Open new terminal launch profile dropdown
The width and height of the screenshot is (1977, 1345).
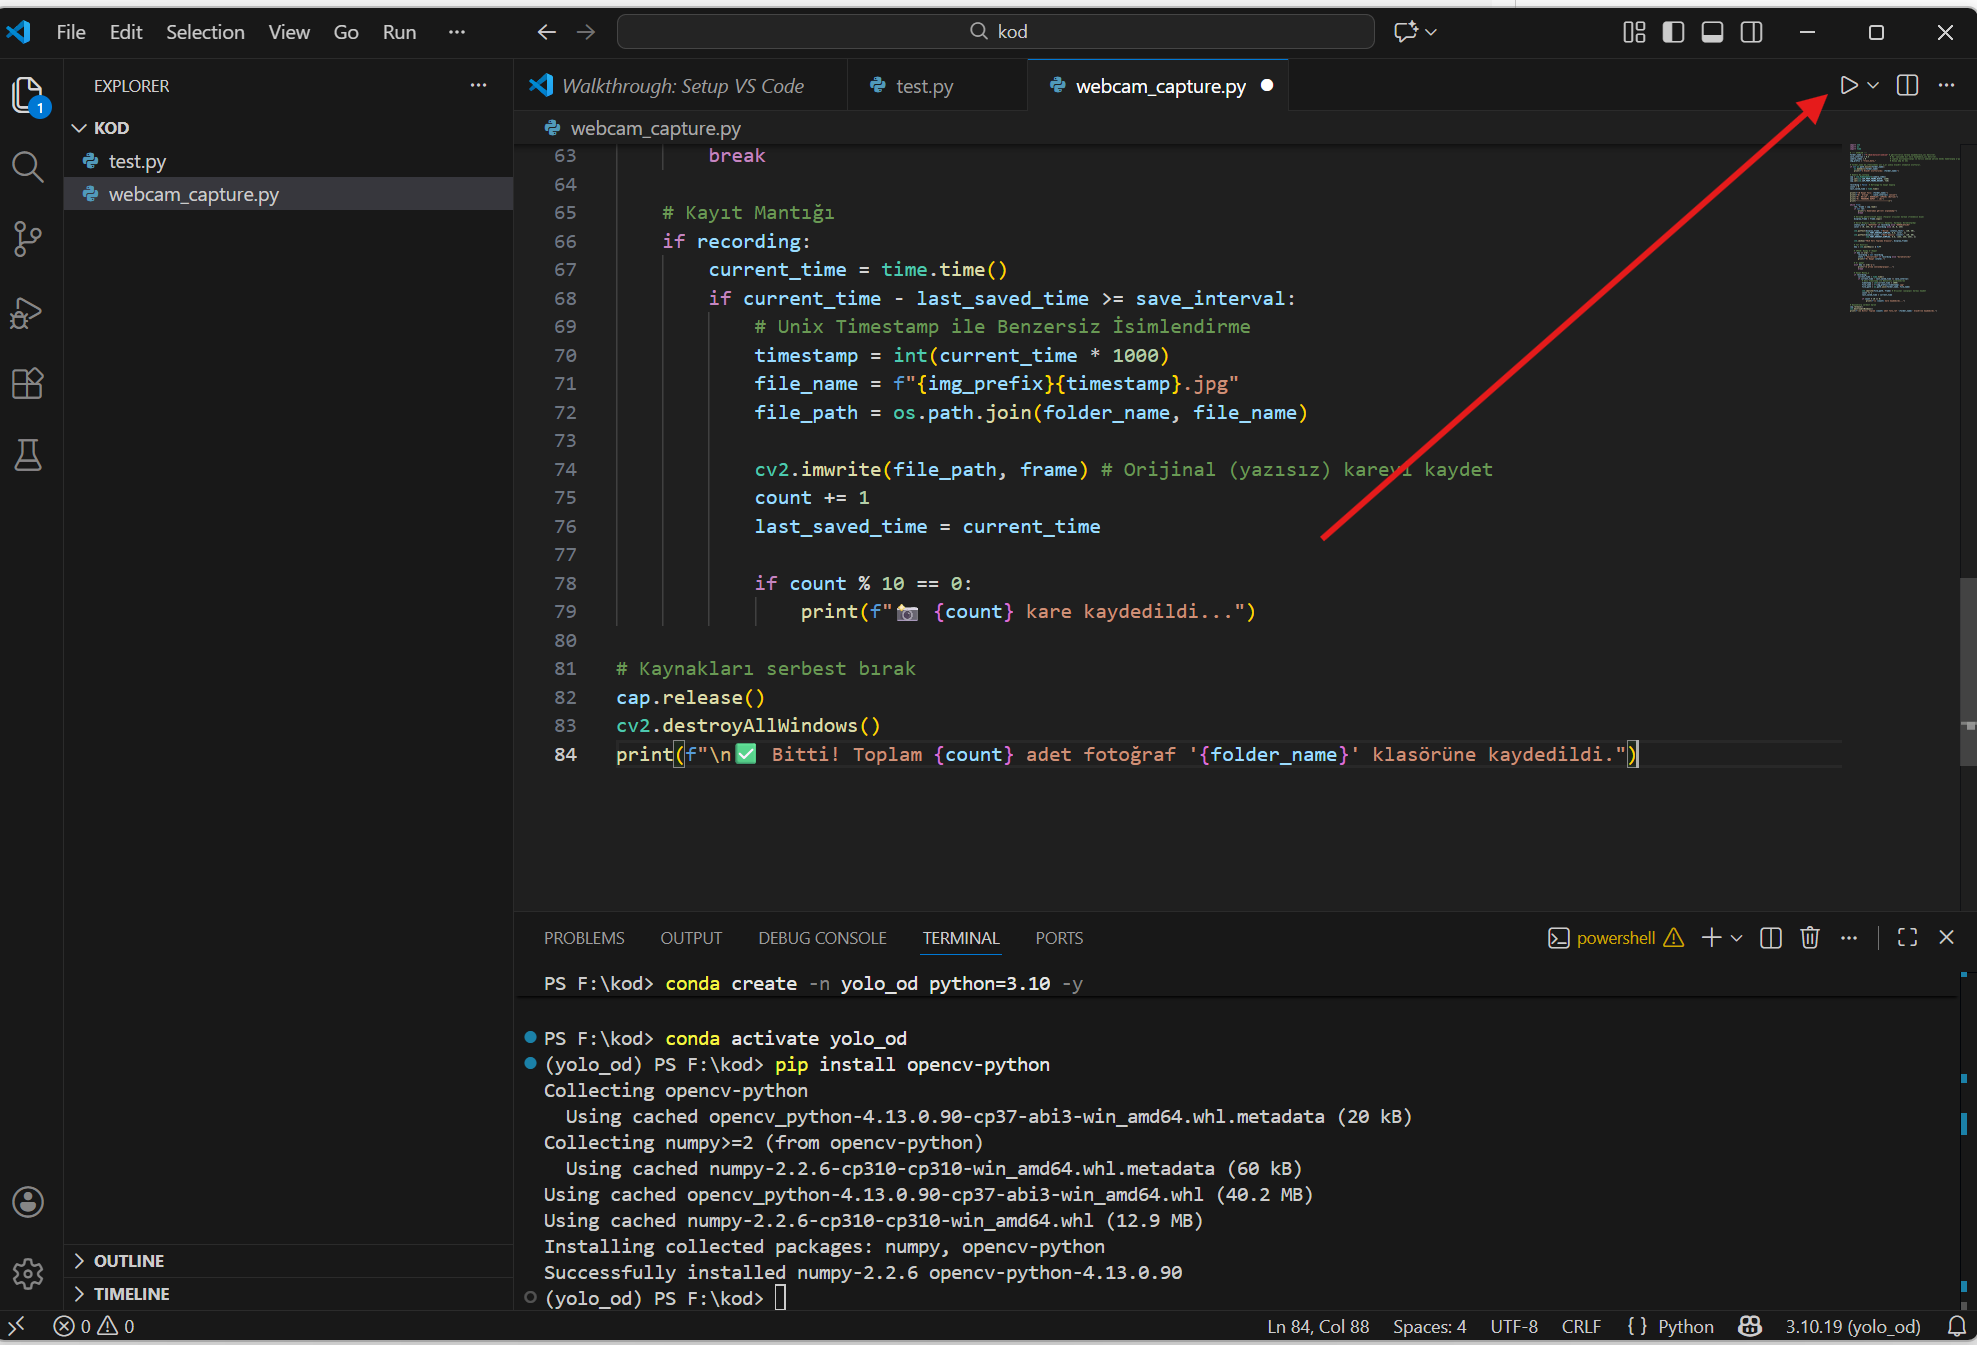coord(1737,938)
